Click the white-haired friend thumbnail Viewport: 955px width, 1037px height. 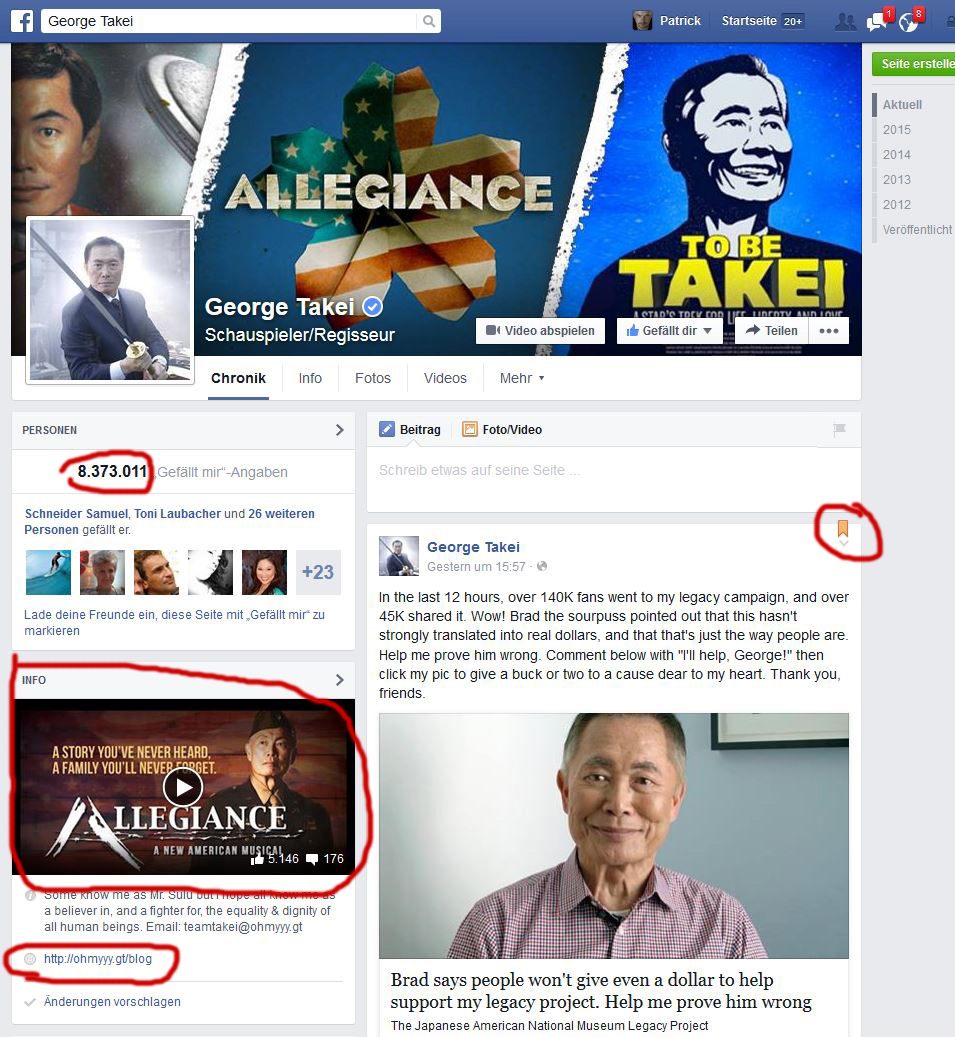103,572
